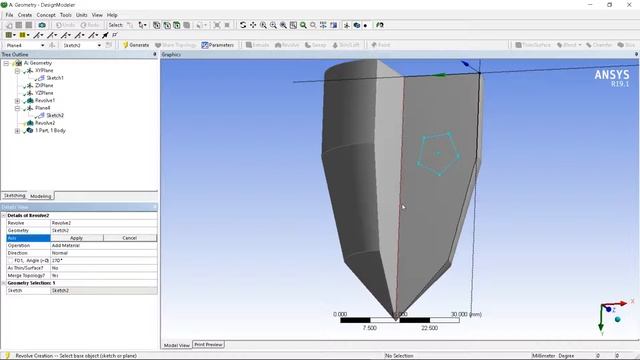640x360 pixels.
Task: Choose the Box Zoom tool
Action: coord(273,25)
